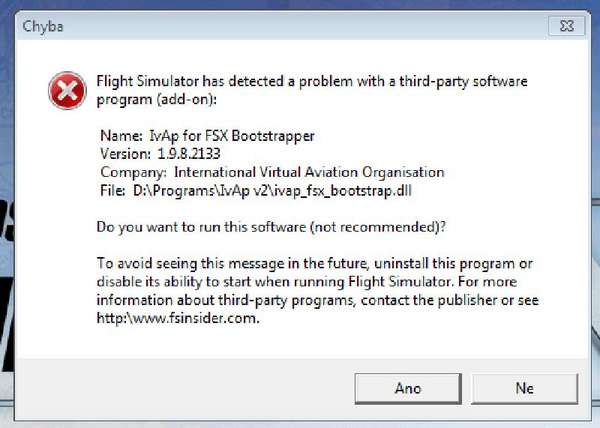Click the 'To avoid seeing this message' line
This screenshot has width=600, height=428.
(x=315, y=264)
